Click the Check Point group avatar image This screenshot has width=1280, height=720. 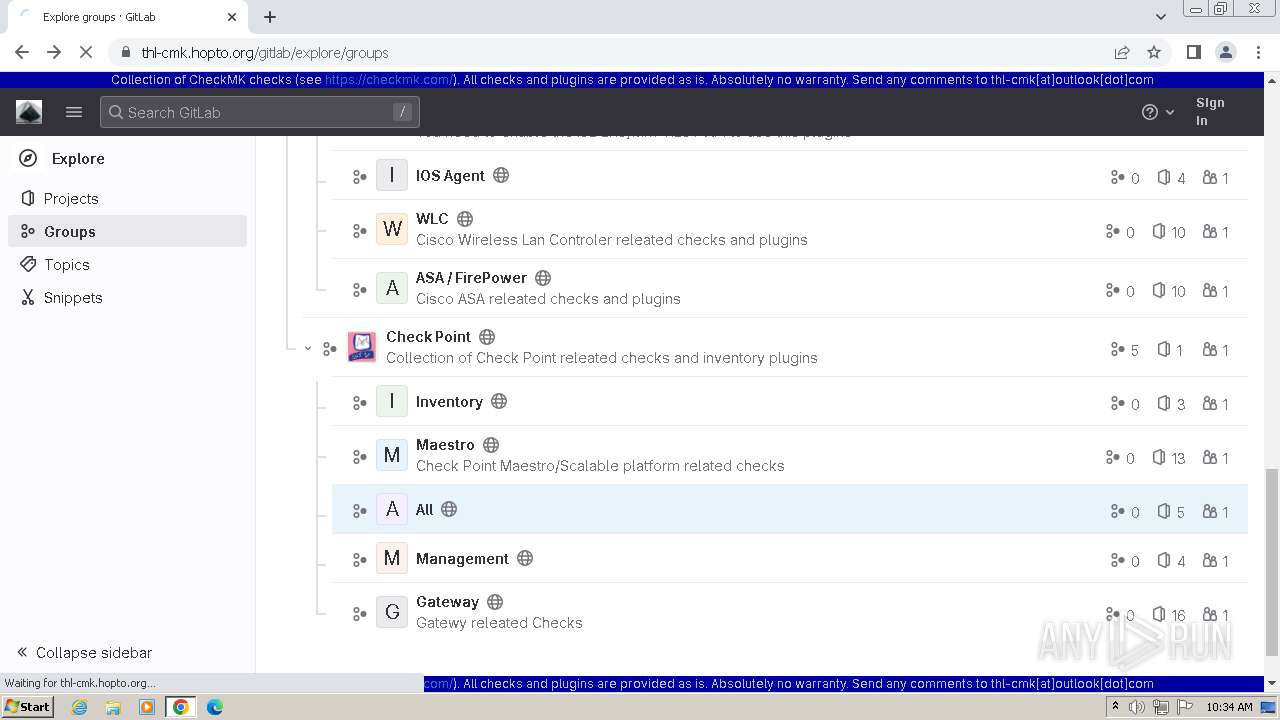pos(362,347)
